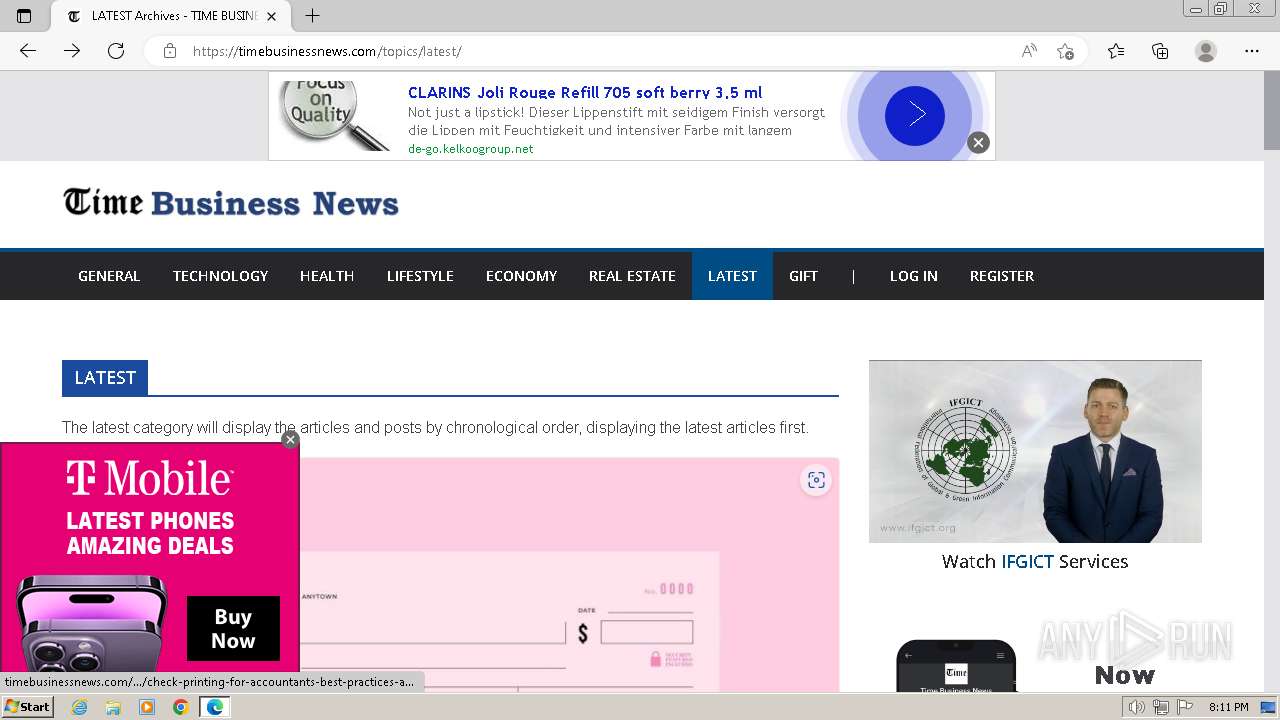The image size is (1280, 720).
Task: Open the Time Business News logo
Action: 231,203
